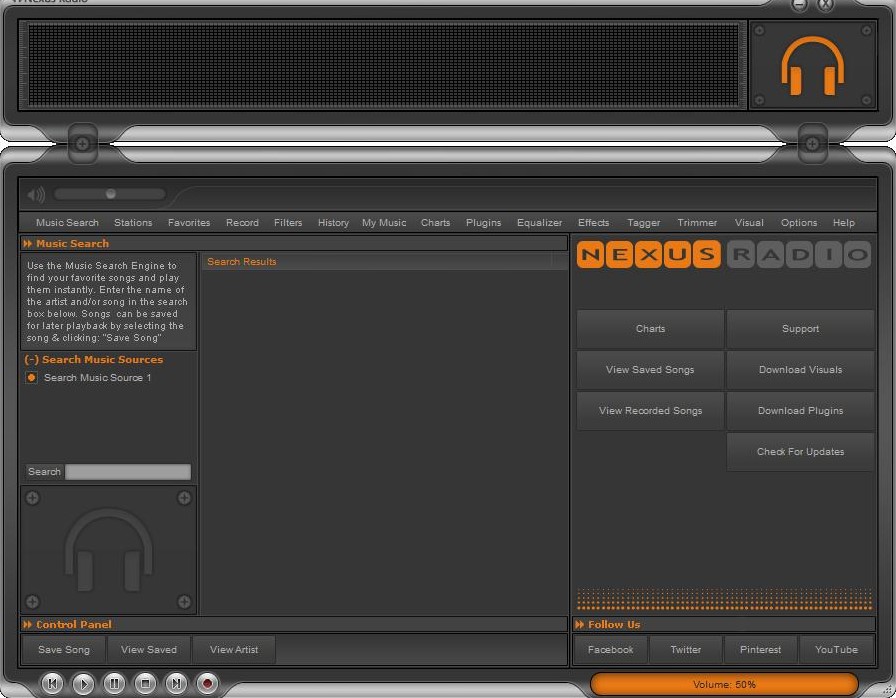Stop playback using the stop button
Screen dimensions: 896x698
(146, 684)
